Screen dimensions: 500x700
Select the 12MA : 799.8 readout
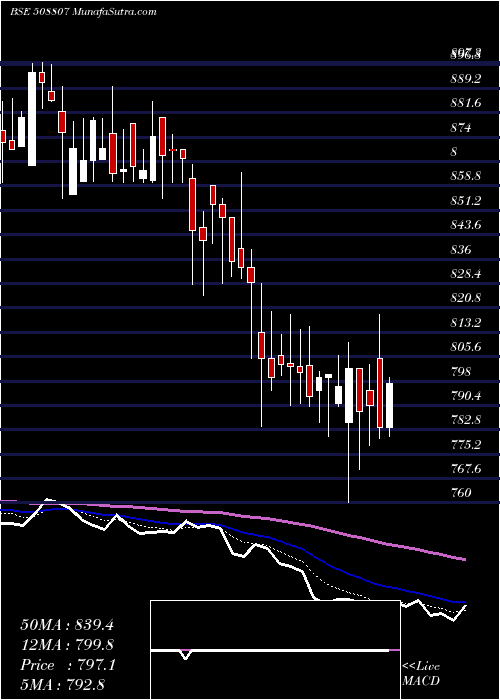pyautogui.click(x=67, y=645)
